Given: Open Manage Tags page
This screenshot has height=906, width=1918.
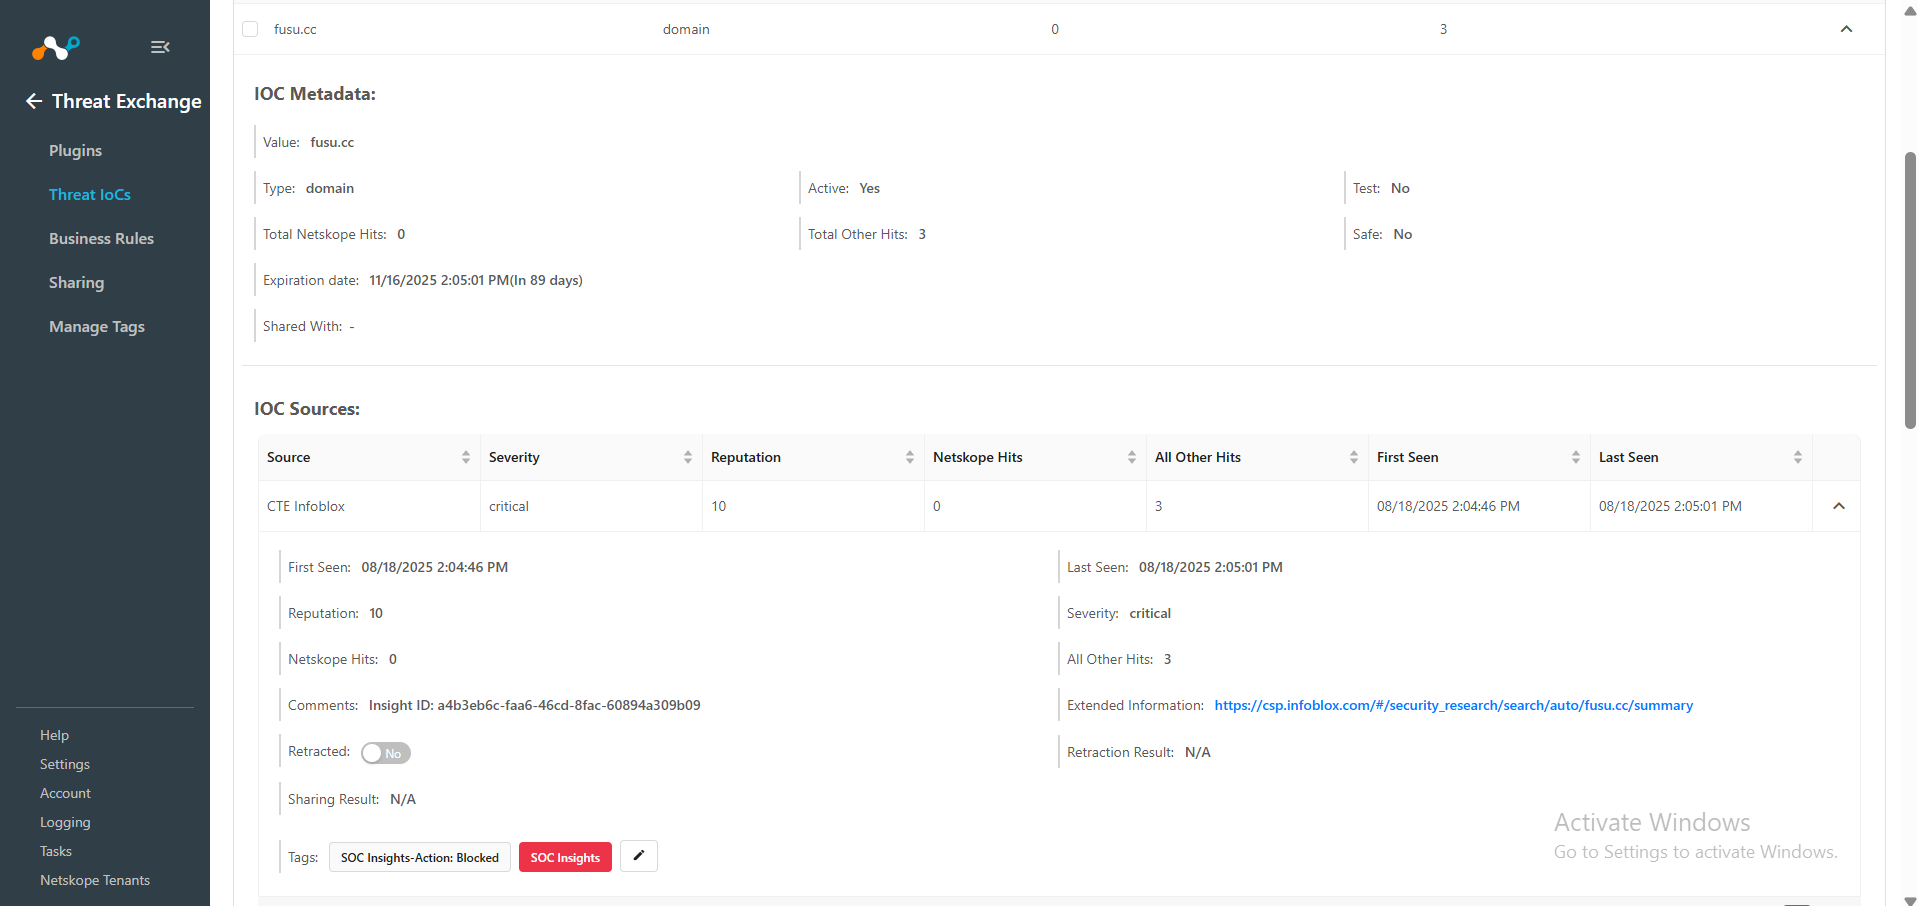Looking at the screenshot, I should click(x=97, y=326).
